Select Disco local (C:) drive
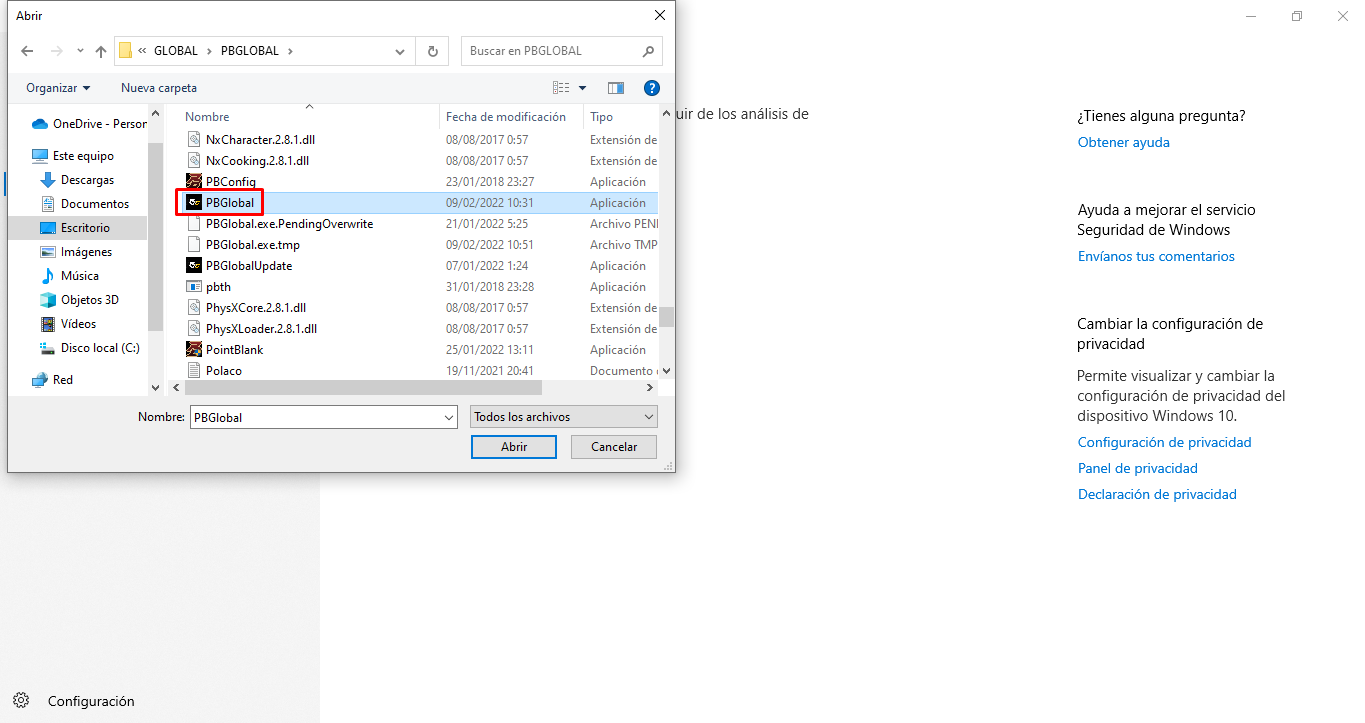 [90, 348]
